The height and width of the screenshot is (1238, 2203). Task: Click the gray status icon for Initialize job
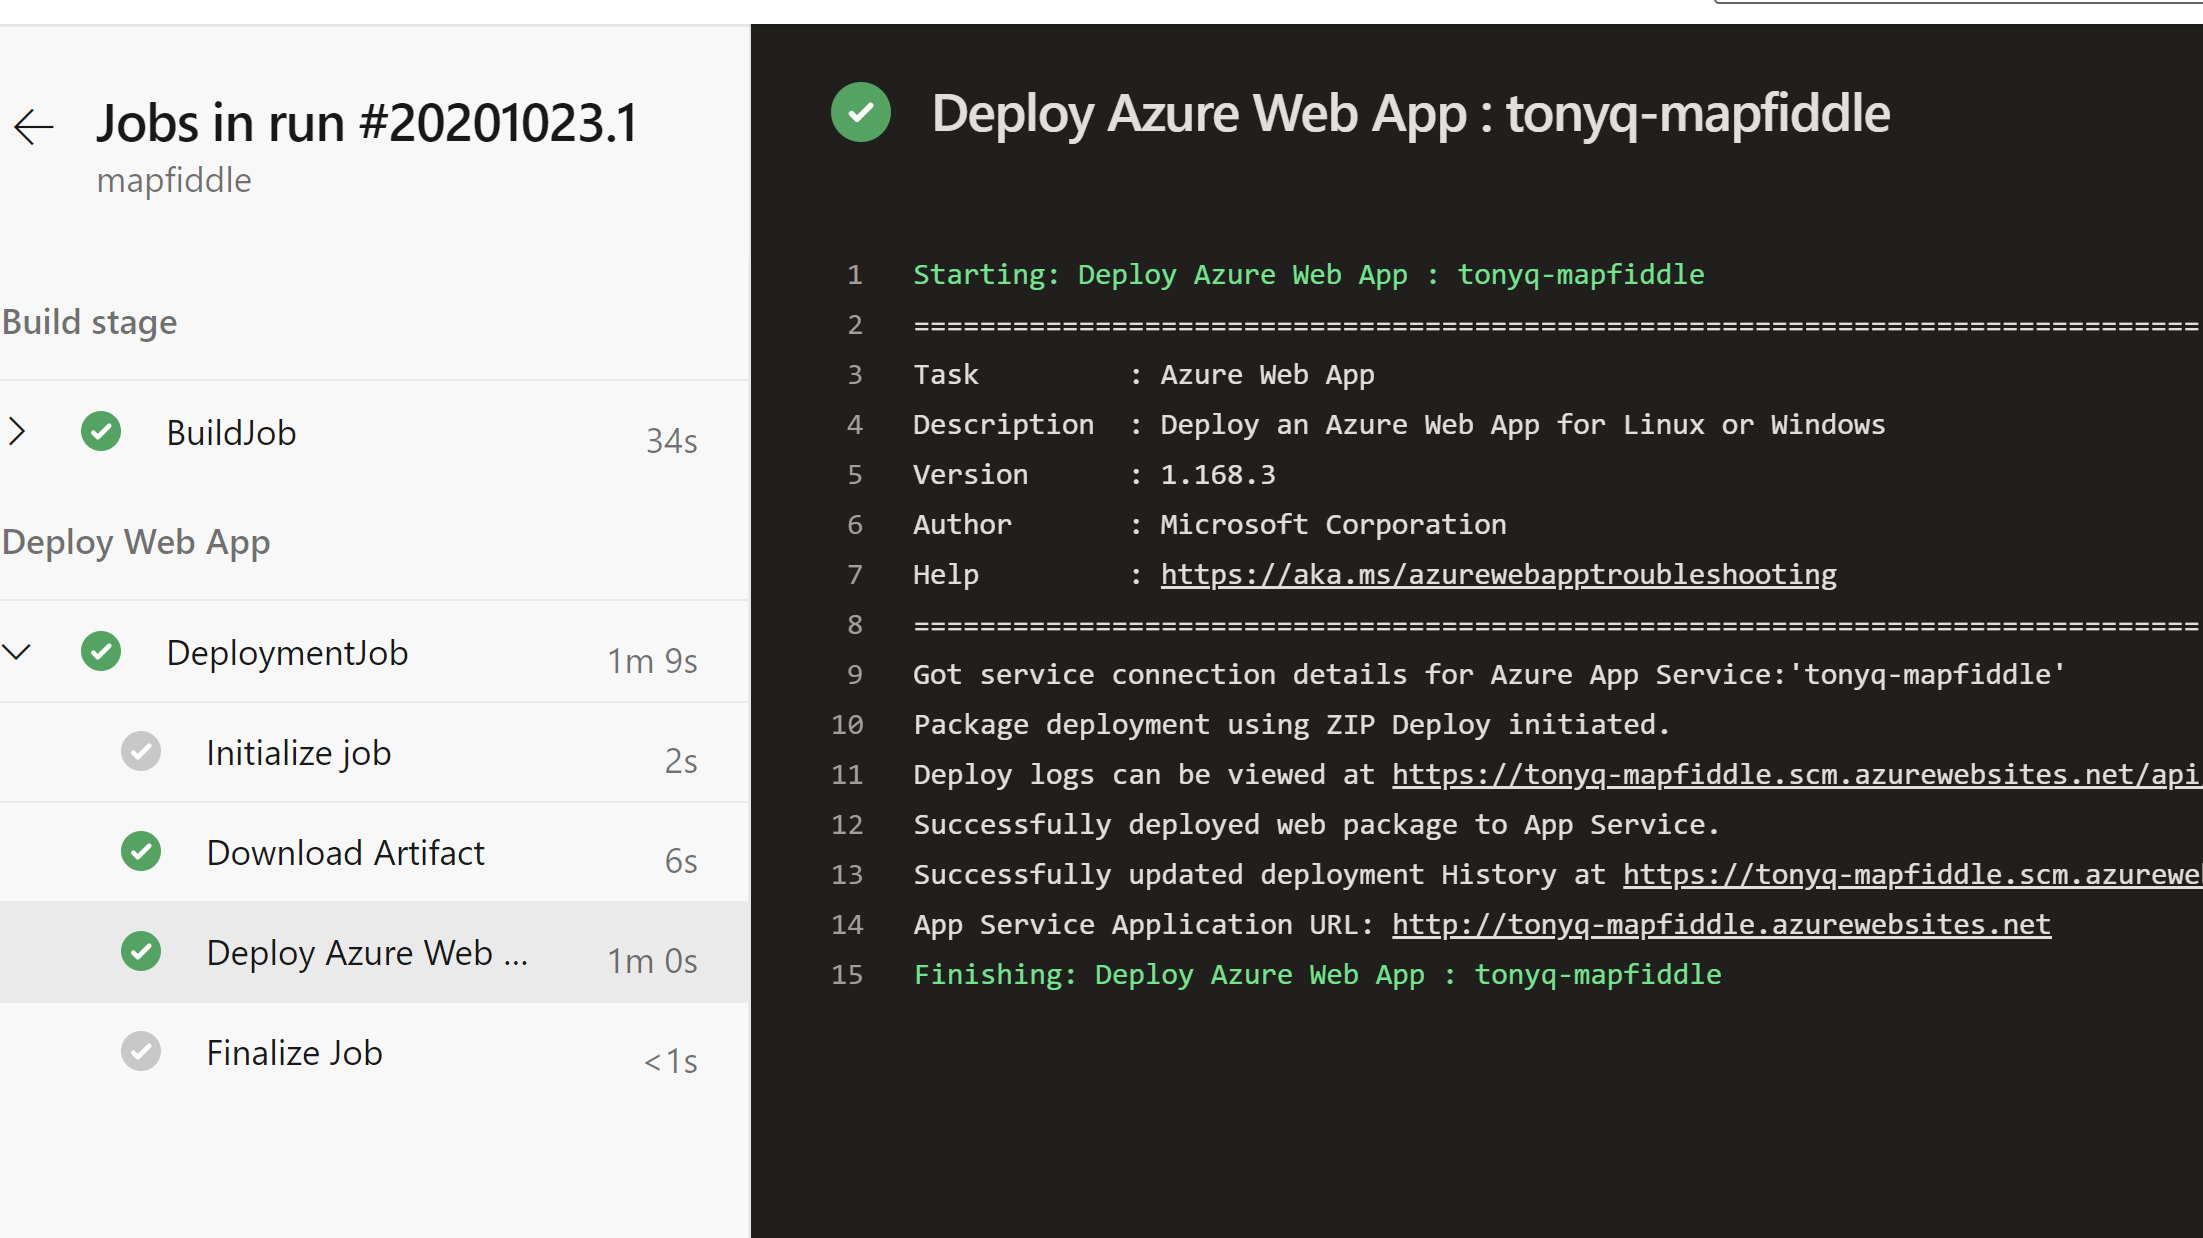point(141,752)
